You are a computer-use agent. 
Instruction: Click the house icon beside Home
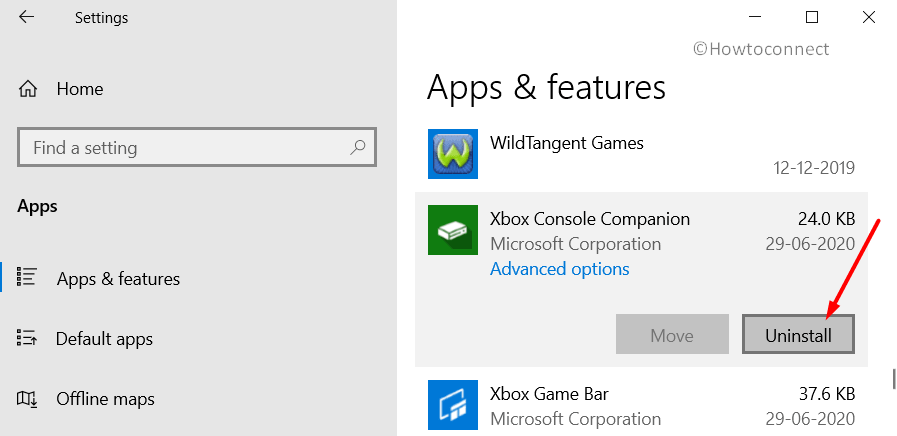point(27,89)
